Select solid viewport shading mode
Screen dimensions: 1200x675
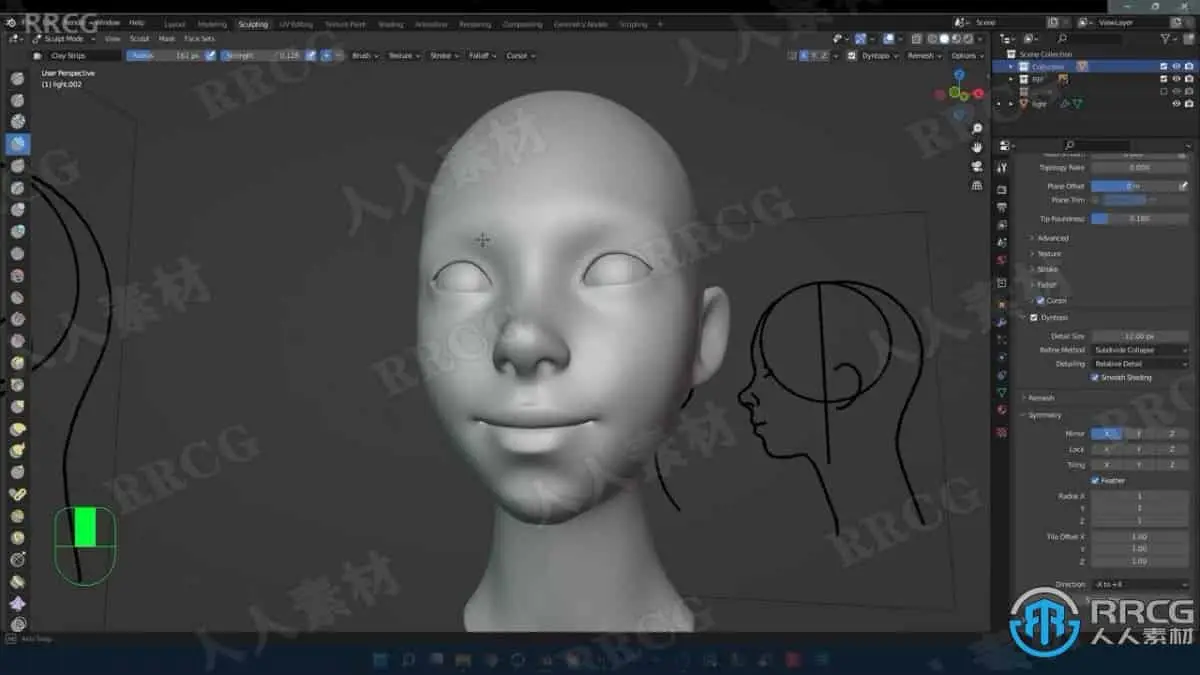pyautogui.click(x=944, y=39)
